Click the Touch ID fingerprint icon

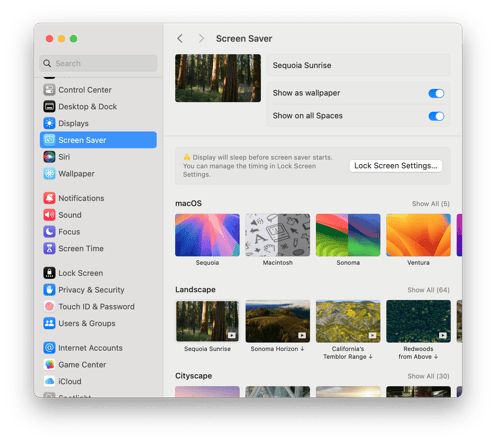click(x=49, y=306)
